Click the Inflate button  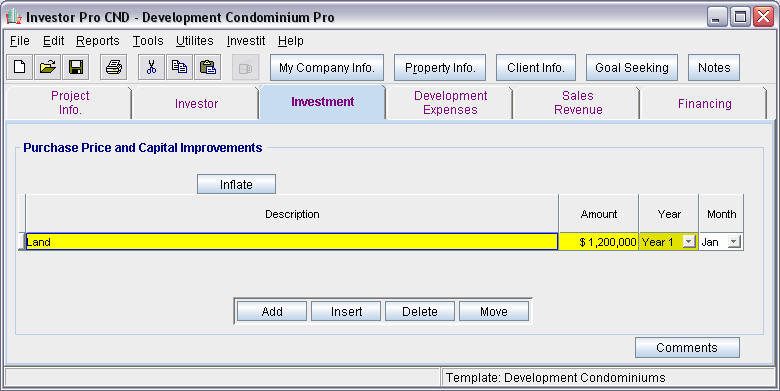point(236,185)
